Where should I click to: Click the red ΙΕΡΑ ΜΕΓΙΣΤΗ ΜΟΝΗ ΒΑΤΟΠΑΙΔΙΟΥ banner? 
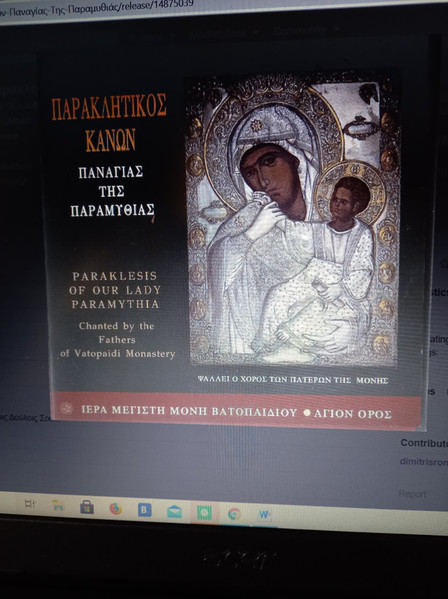point(236,411)
